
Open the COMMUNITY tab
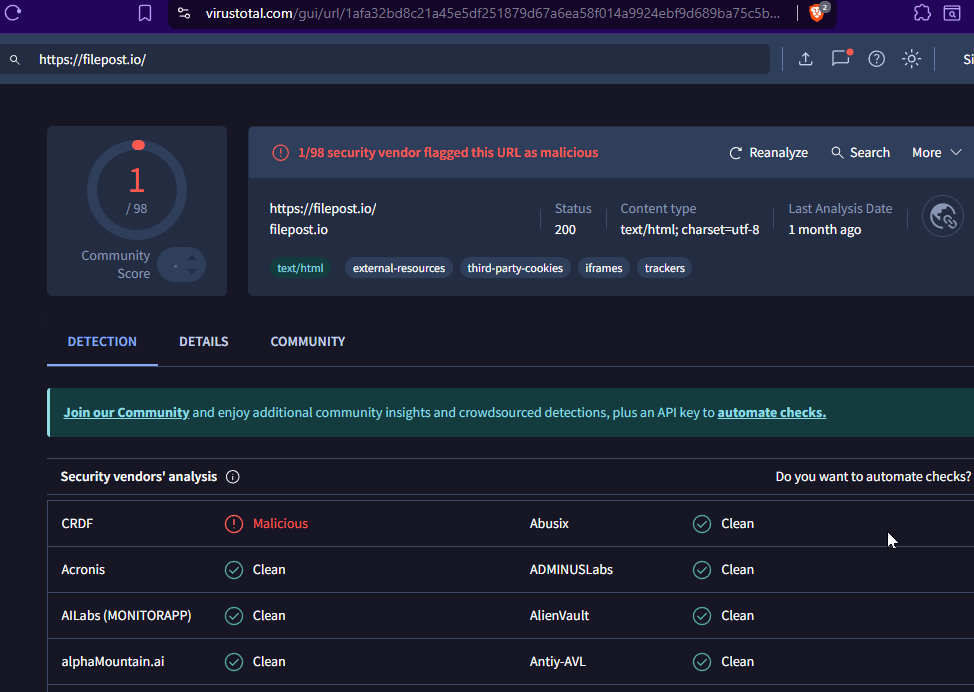307,342
